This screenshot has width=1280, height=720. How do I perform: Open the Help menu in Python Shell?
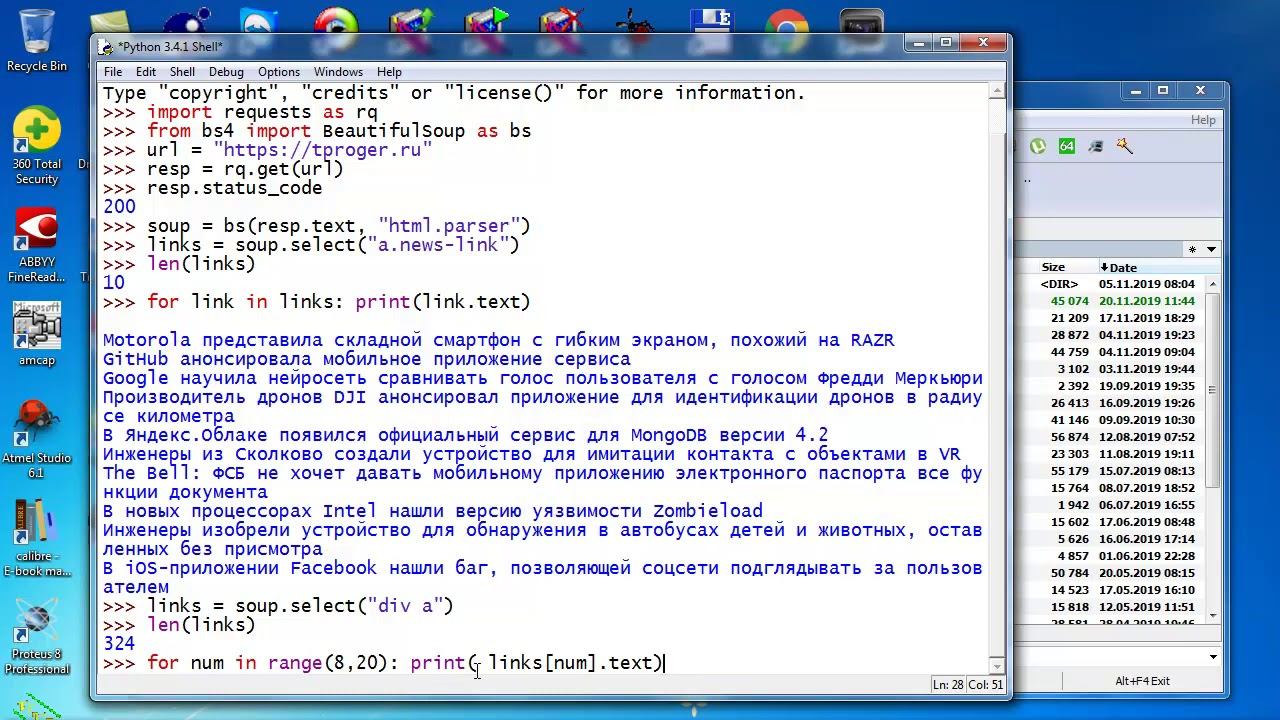[x=389, y=72]
